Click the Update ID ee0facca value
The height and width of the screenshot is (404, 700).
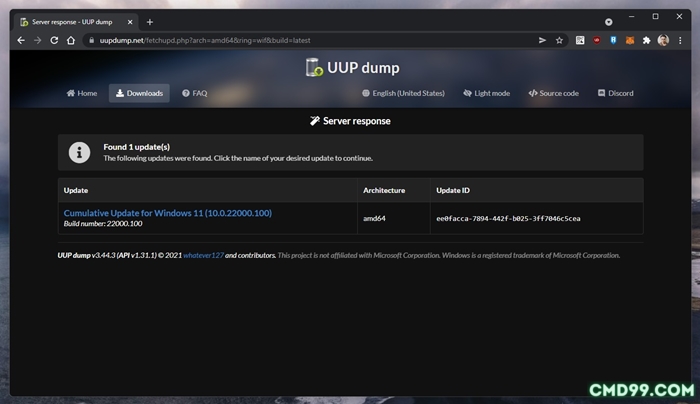coord(508,218)
